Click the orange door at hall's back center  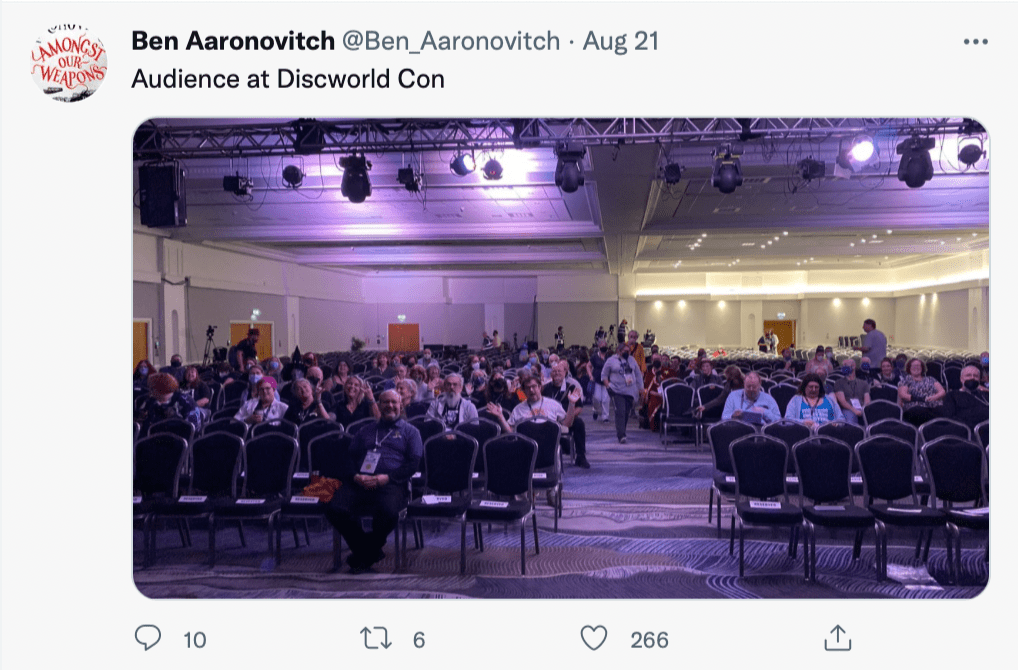pos(404,337)
